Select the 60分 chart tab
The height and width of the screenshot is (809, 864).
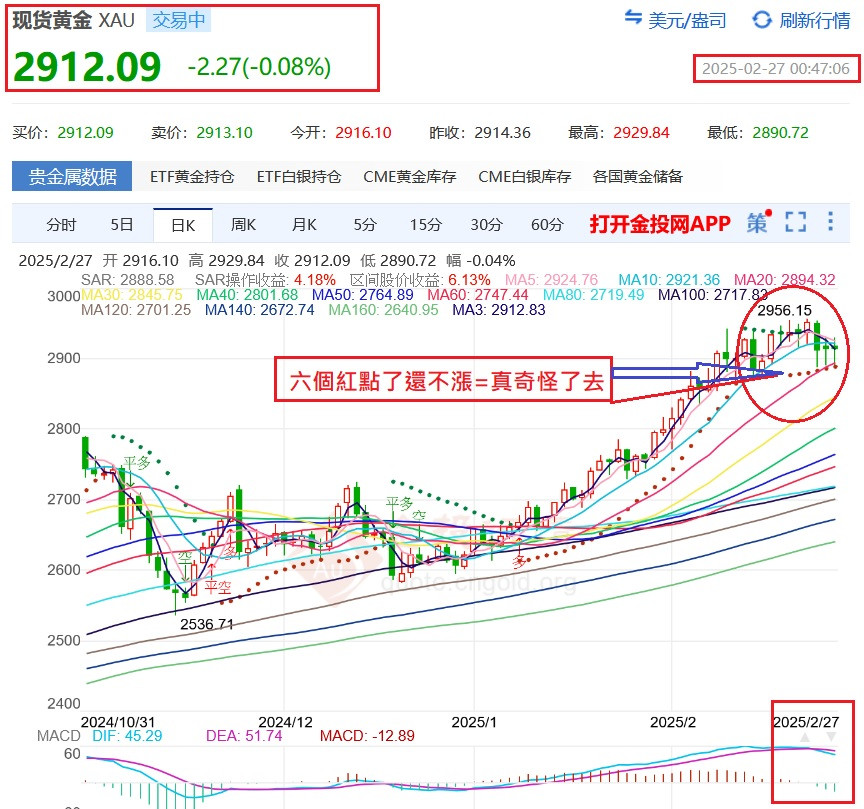[x=547, y=225]
